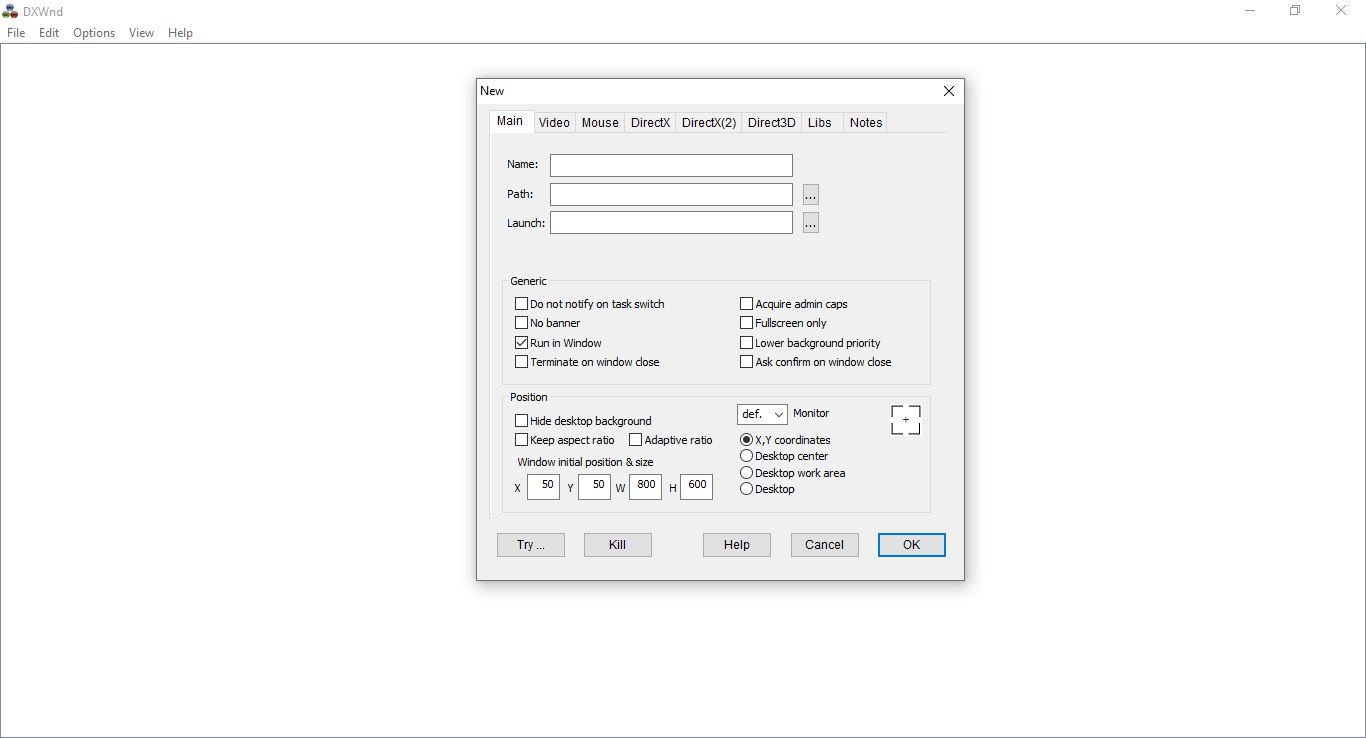Open the Monitor def. dropdown

(x=762, y=414)
